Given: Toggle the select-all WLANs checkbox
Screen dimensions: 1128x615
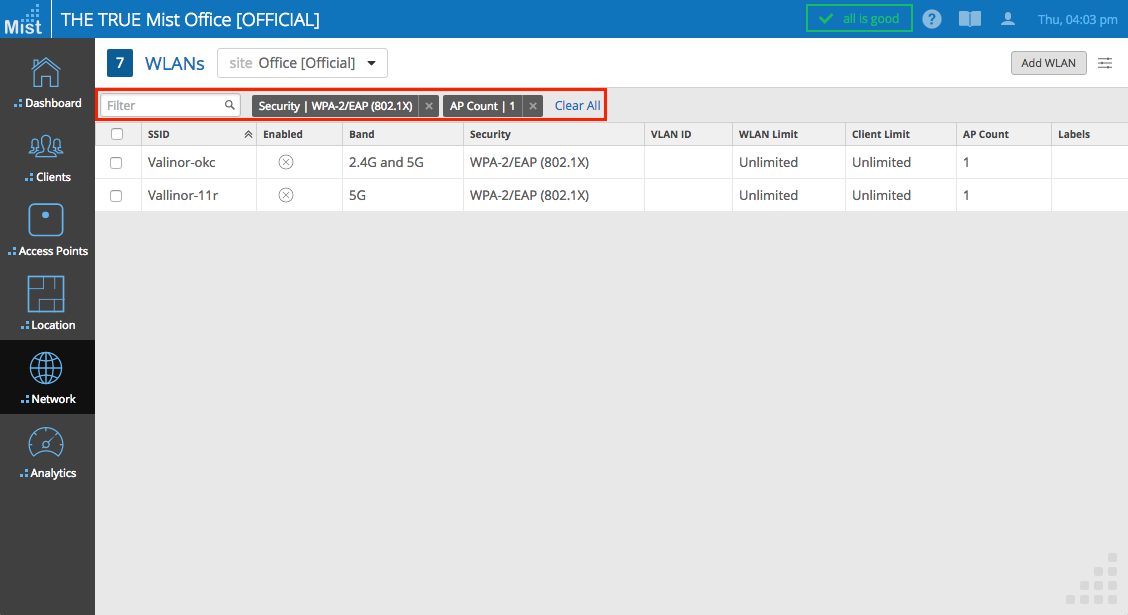Looking at the screenshot, I should [x=117, y=134].
